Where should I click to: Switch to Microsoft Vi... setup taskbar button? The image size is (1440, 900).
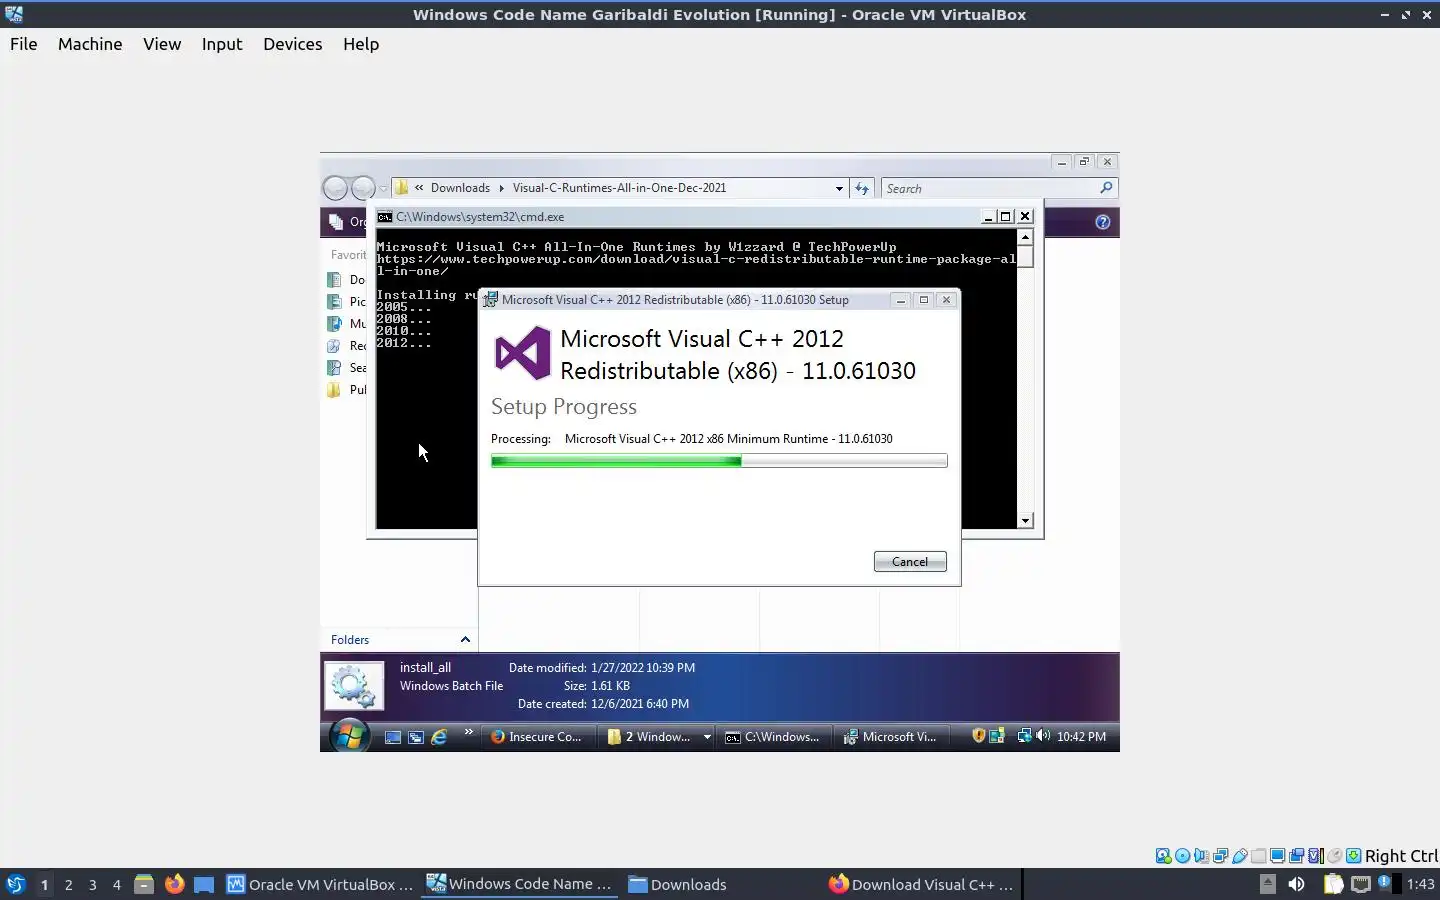(891, 737)
